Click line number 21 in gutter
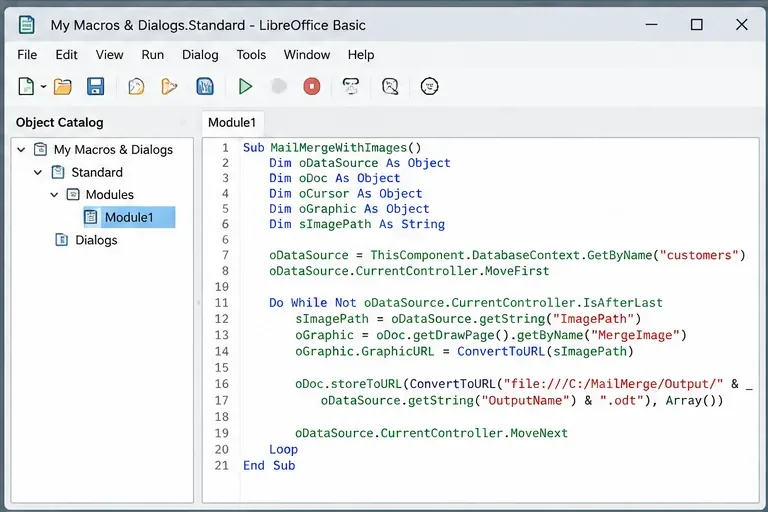 [221, 465]
